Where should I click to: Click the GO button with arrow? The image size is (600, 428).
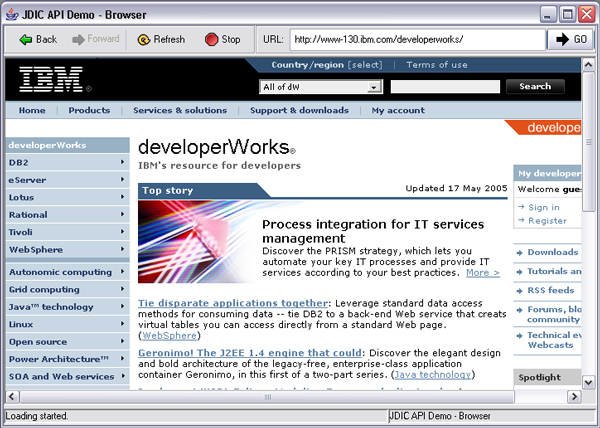tap(571, 39)
